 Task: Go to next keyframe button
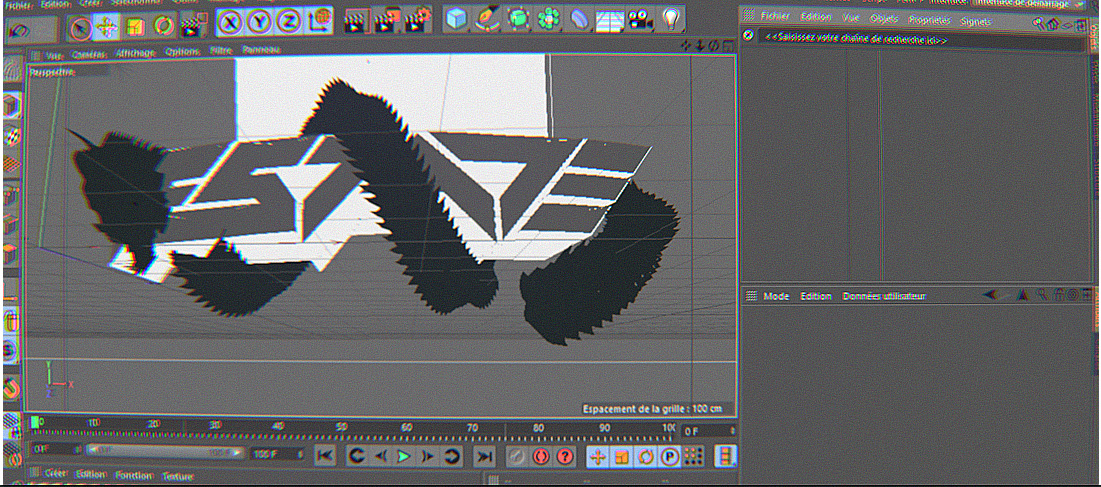coord(452,456)
